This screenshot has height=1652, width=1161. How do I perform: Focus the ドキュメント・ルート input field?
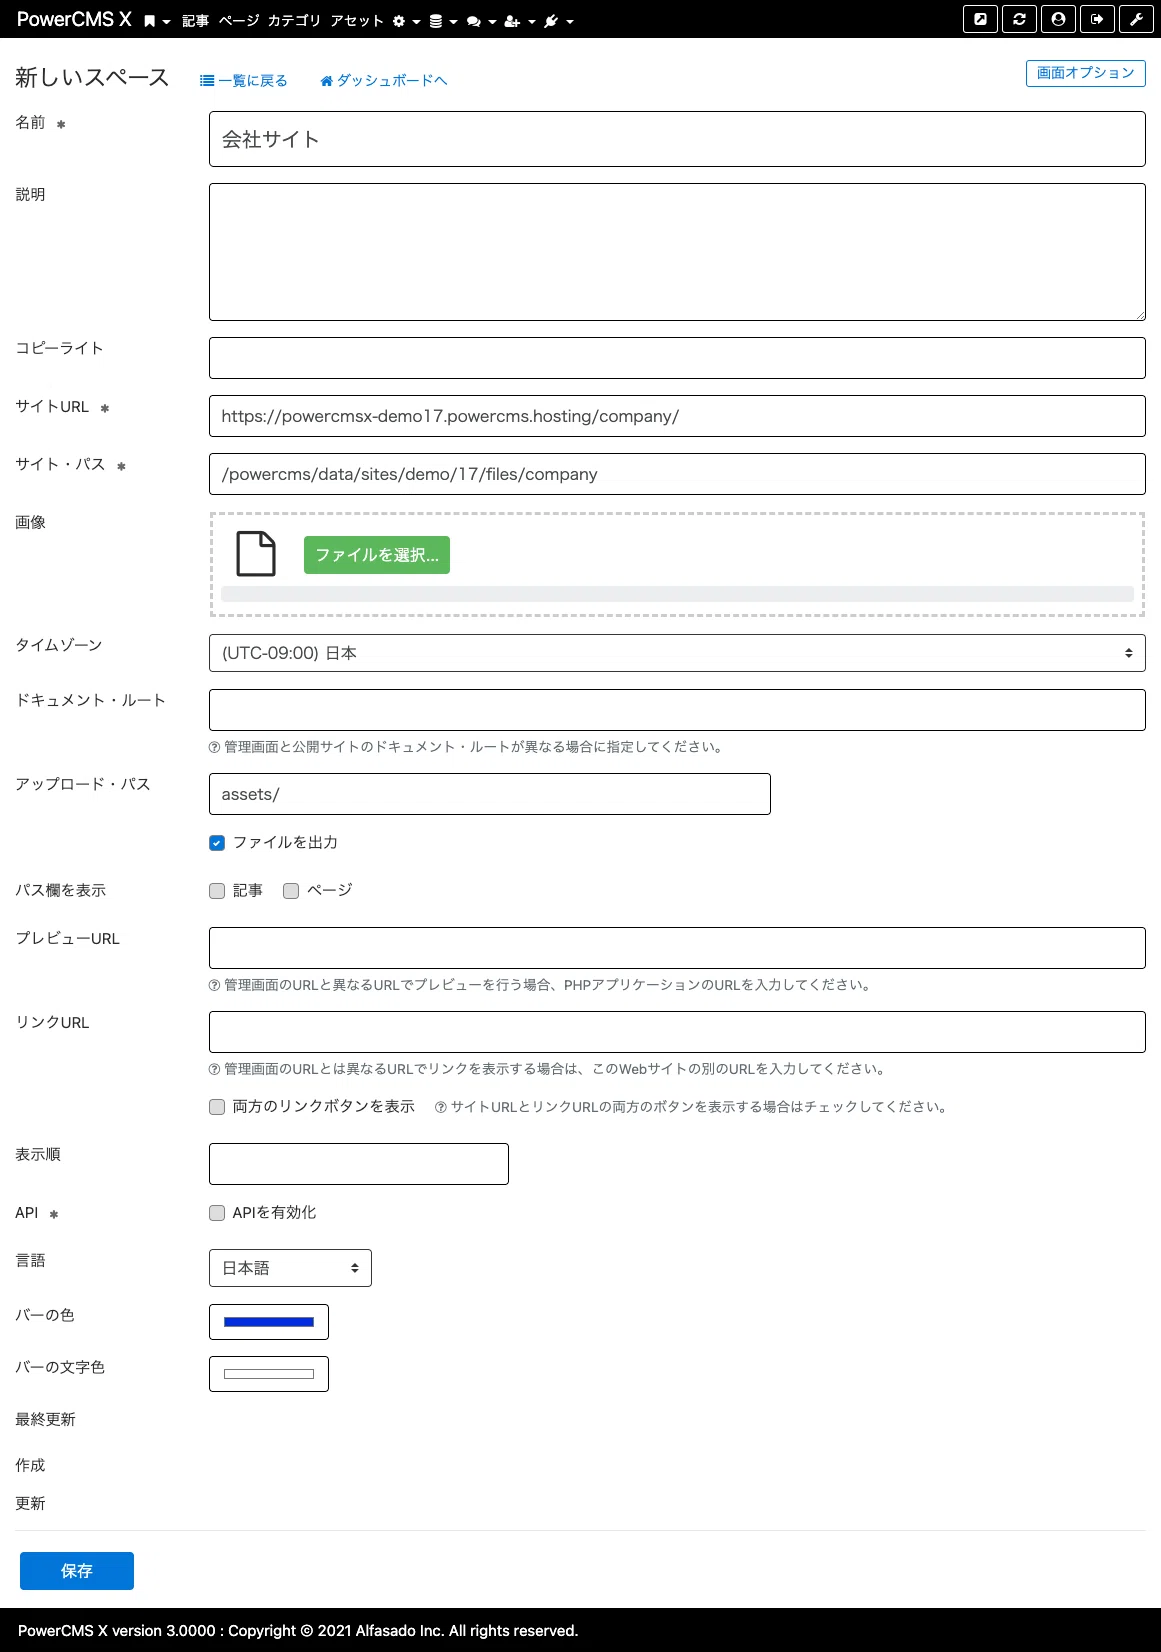tap(677, 710)
